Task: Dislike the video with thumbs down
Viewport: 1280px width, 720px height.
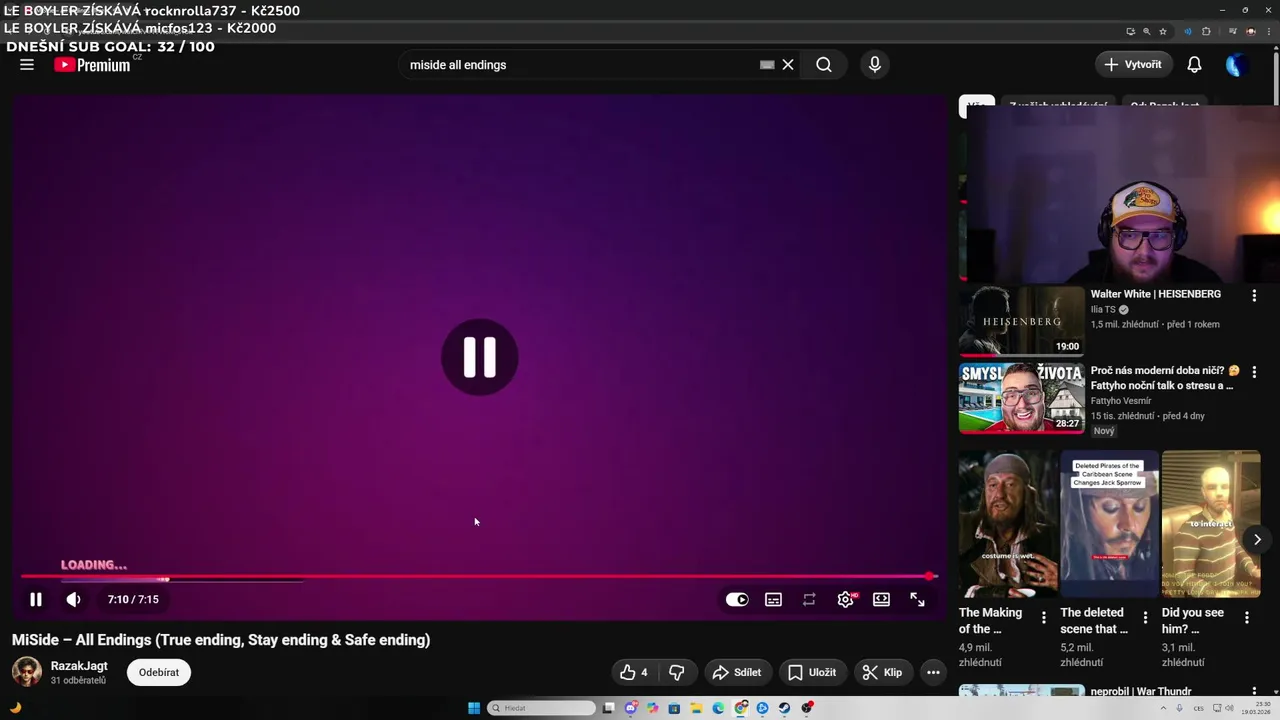Action: coord(677,673)
